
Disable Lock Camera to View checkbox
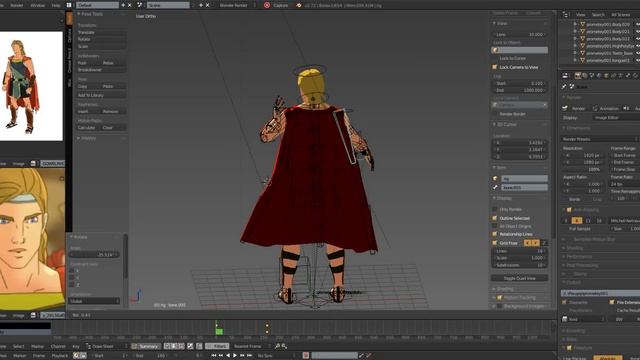tap(495, 67)
